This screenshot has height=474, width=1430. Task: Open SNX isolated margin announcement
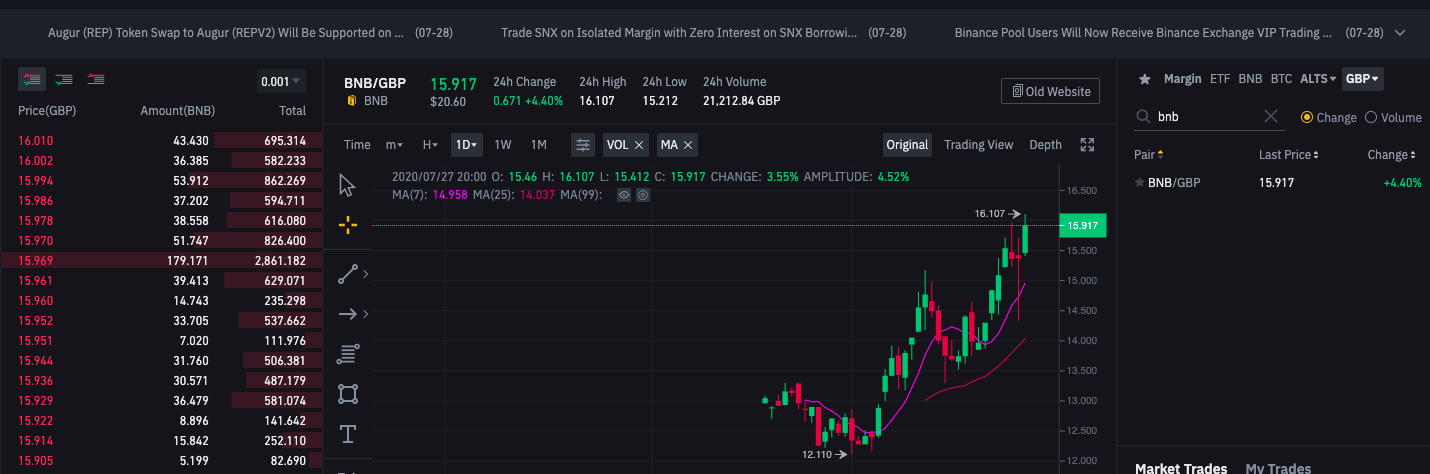[679, 33]
